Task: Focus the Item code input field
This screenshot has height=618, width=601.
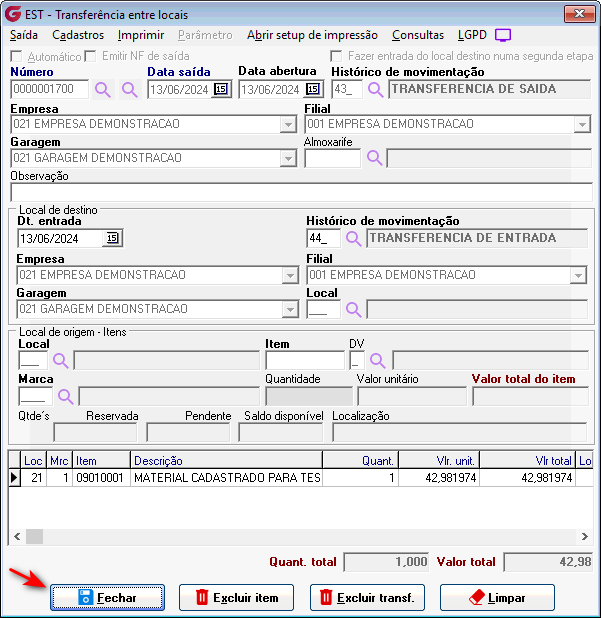Action: pyautogui.click(x=305, y=360)
